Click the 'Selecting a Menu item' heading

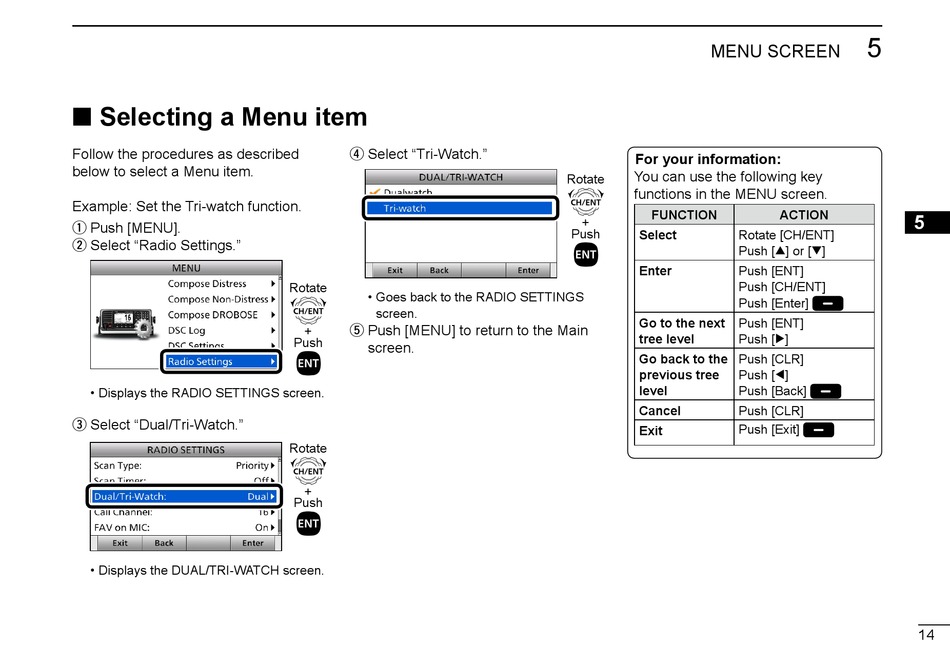click(233, 117)
